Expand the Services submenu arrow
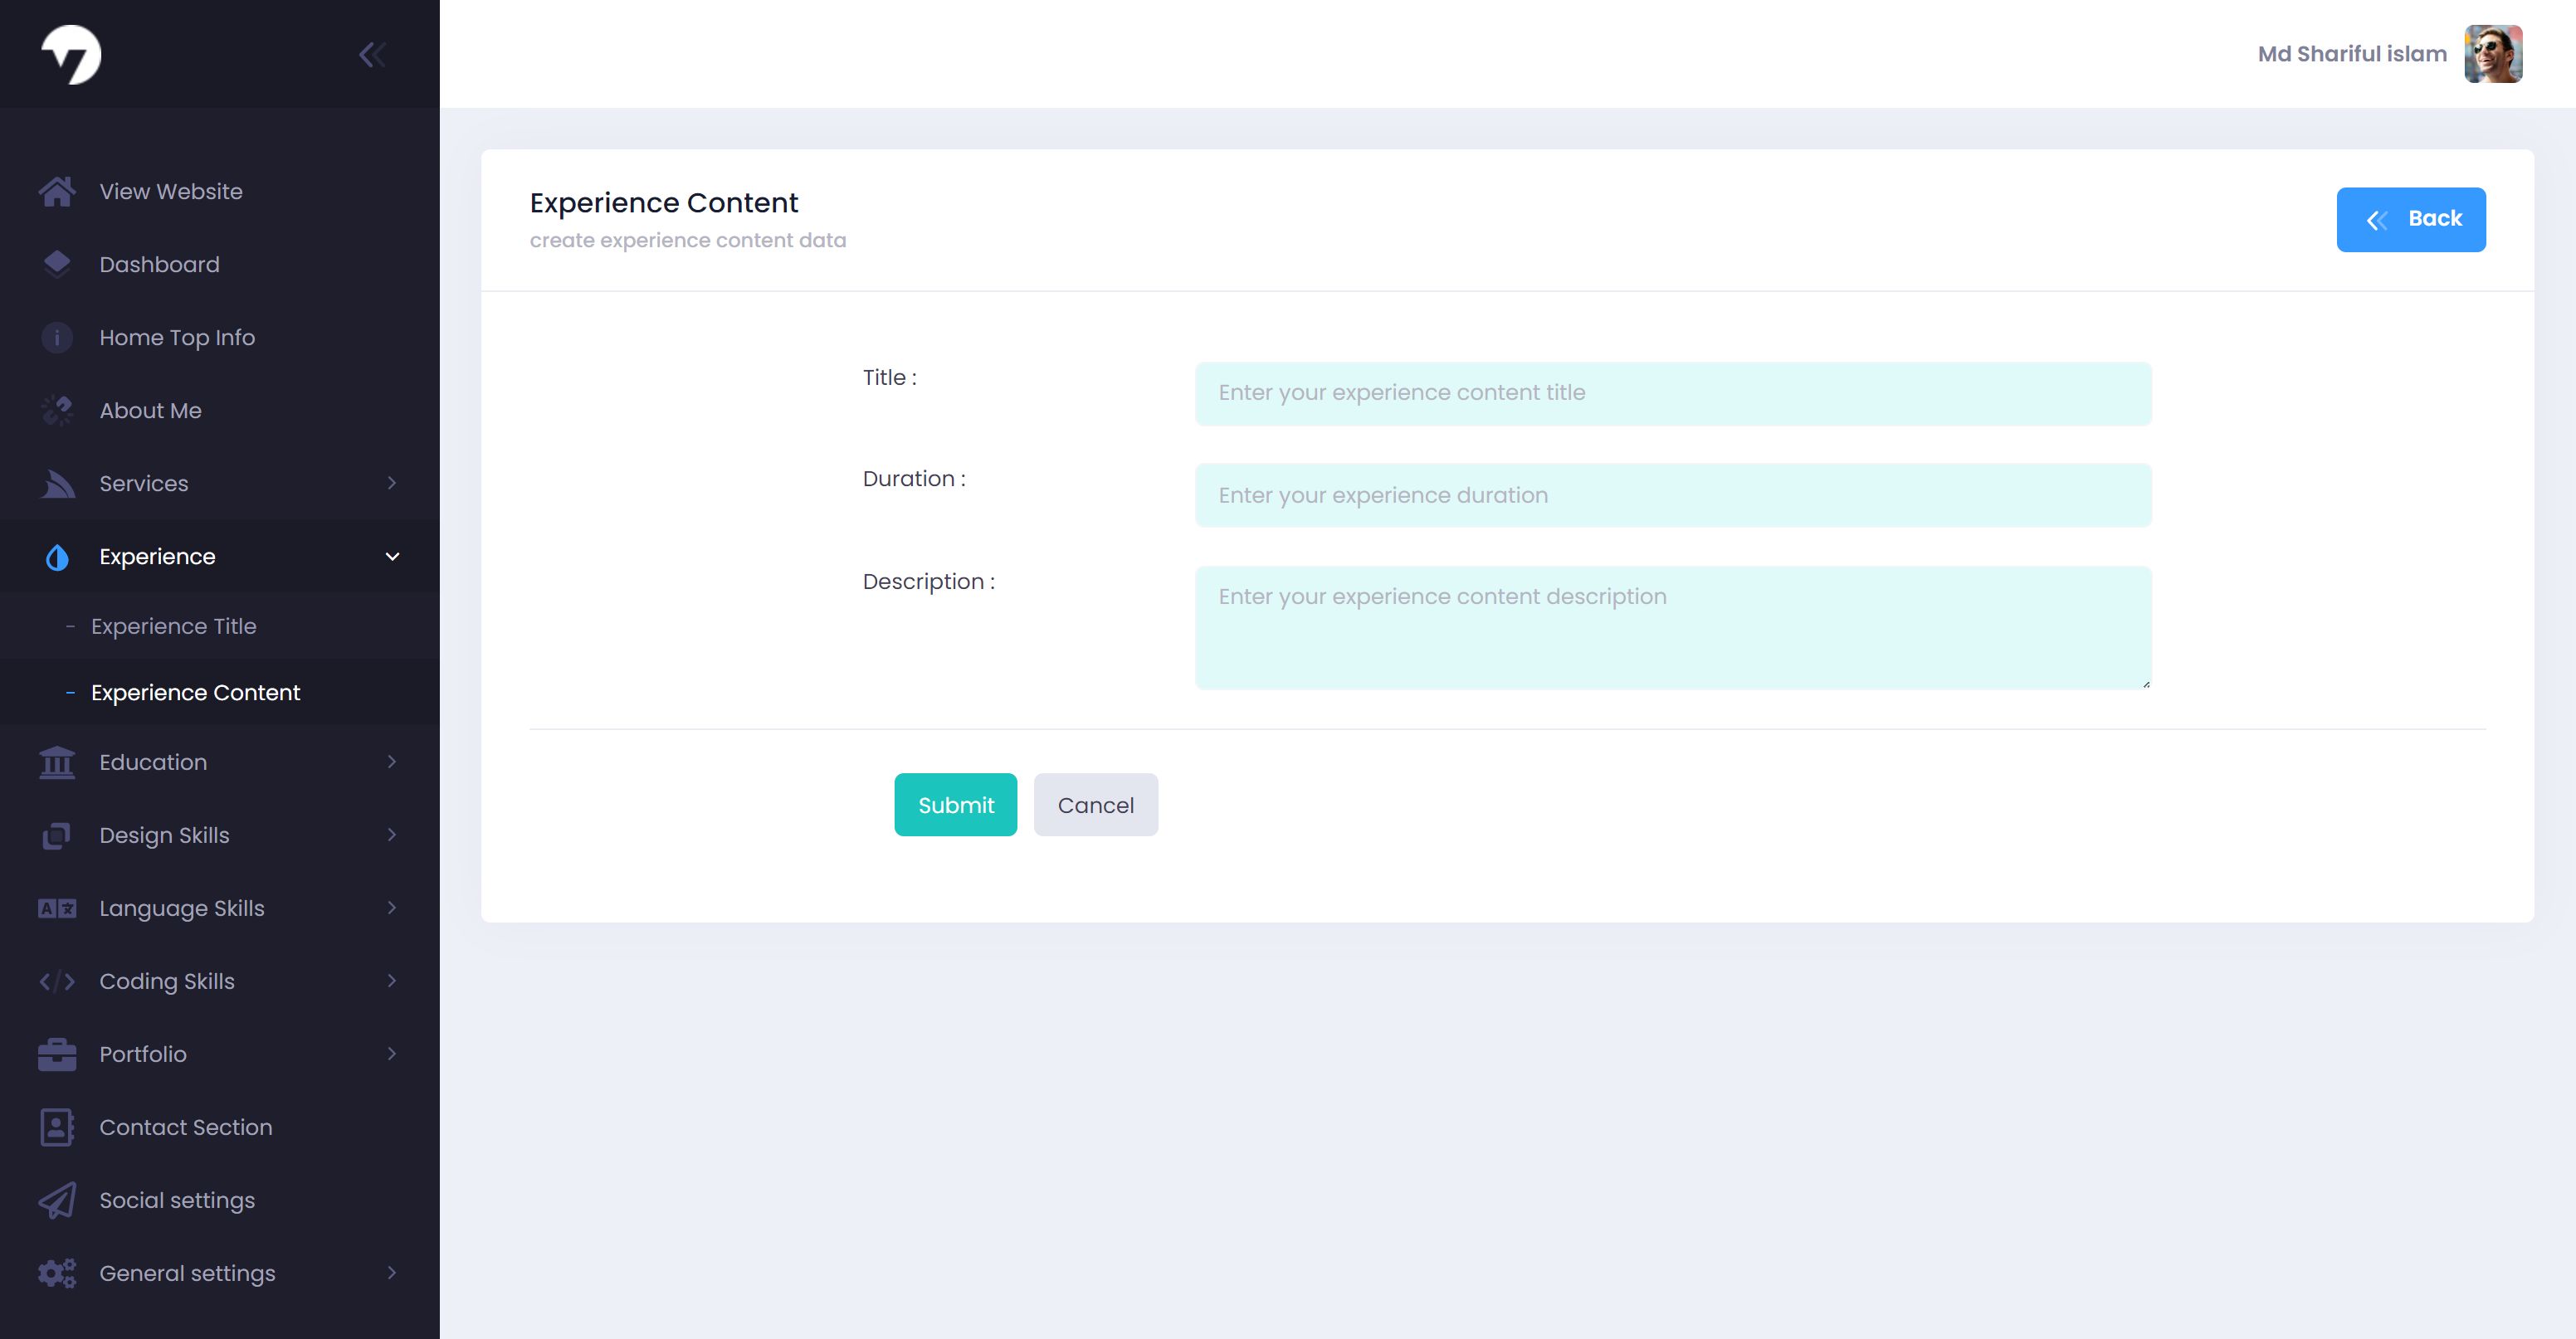The image size is (2576, 1339). [392, 483]
